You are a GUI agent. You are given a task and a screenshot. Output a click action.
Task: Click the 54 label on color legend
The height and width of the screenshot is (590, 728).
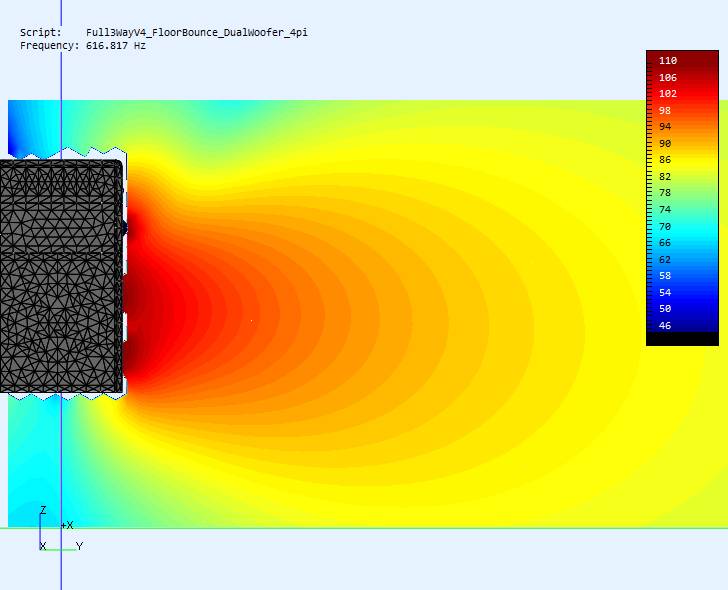(665, 292)
